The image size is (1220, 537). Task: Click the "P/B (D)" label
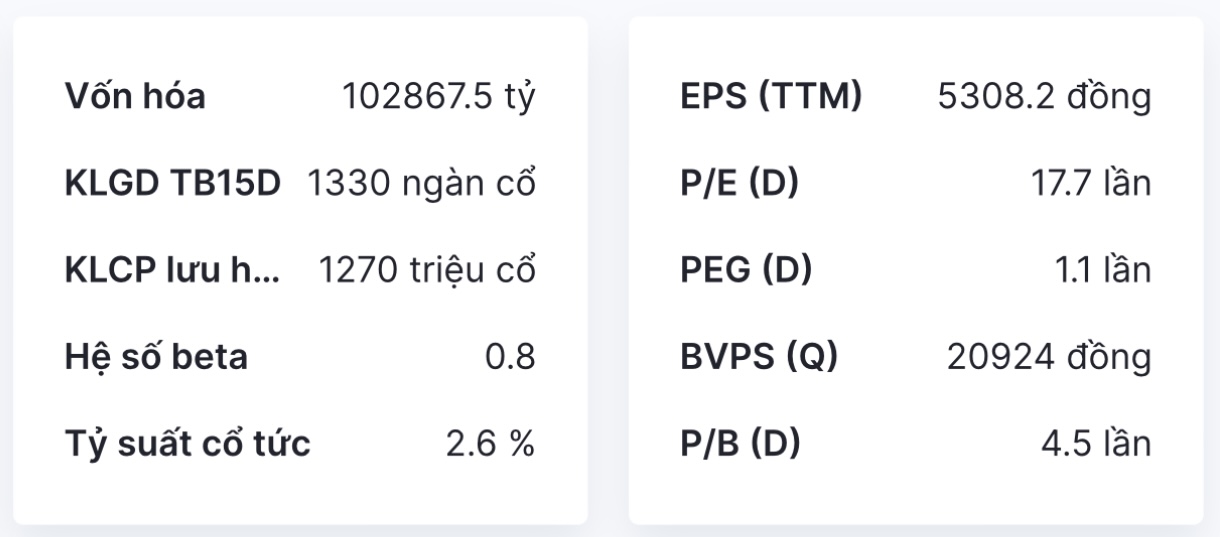[x=740, y=445]
